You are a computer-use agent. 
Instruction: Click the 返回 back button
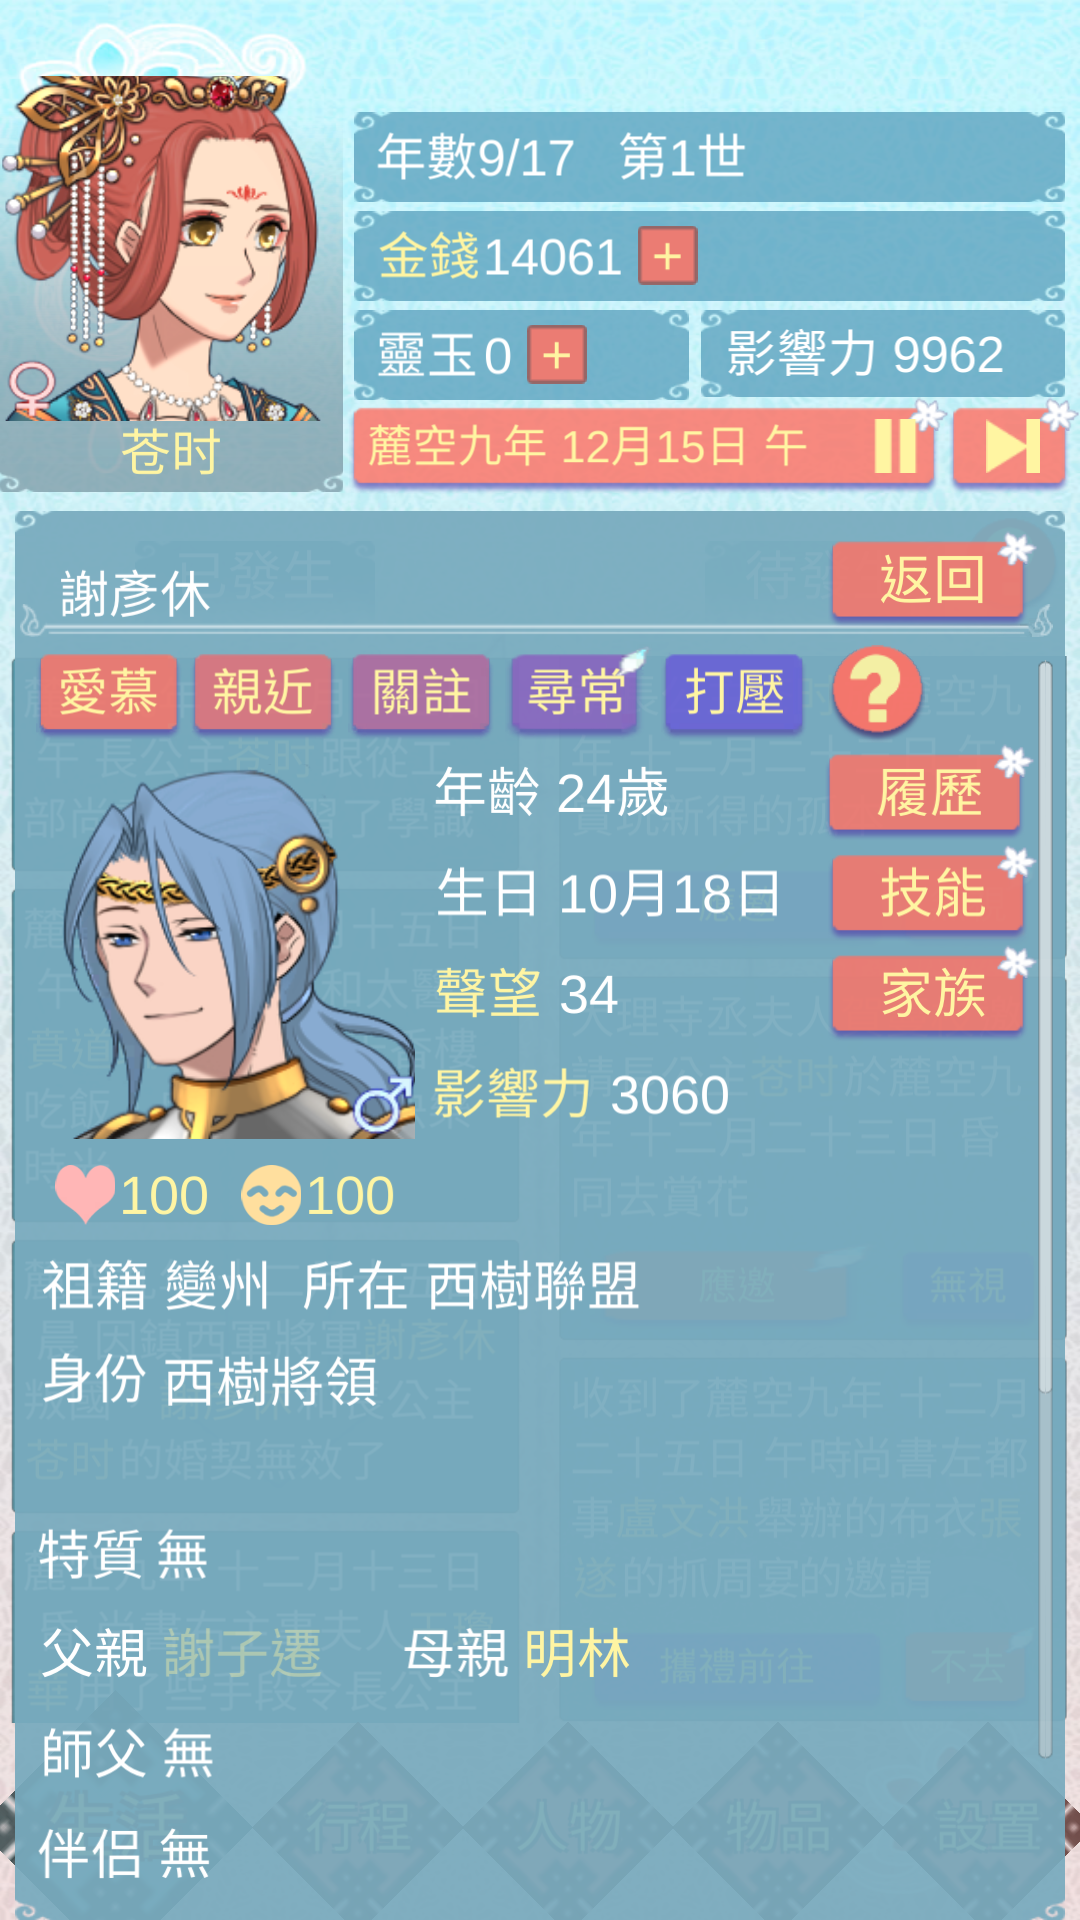(x=929, y=580)
